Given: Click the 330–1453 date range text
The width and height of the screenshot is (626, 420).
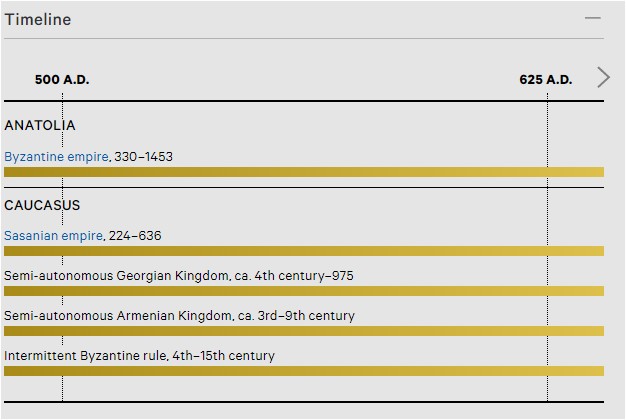Looking at the screenshot, I should (143, 157).
